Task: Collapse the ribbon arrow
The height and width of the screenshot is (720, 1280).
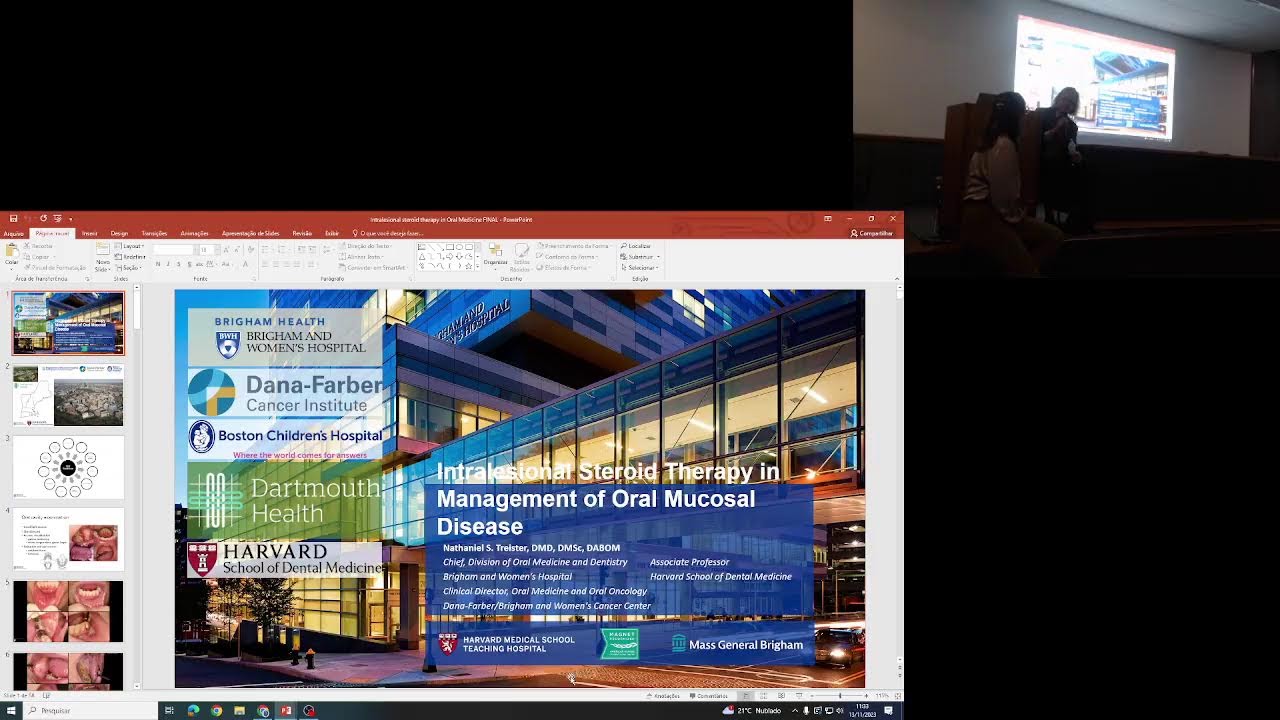Action: click(896, 279)
